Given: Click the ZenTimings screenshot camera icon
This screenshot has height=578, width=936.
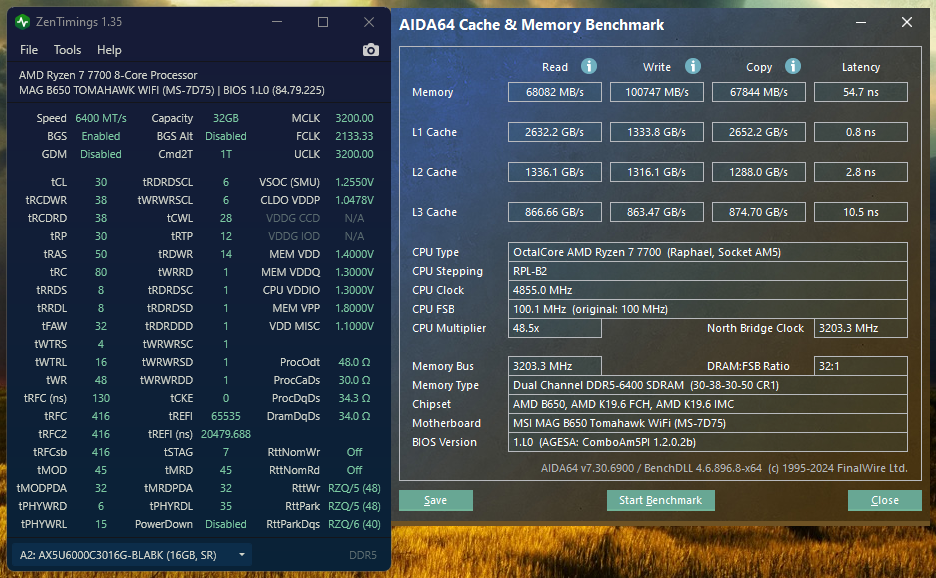Looking at the screenshot, I should pos(371,50).
